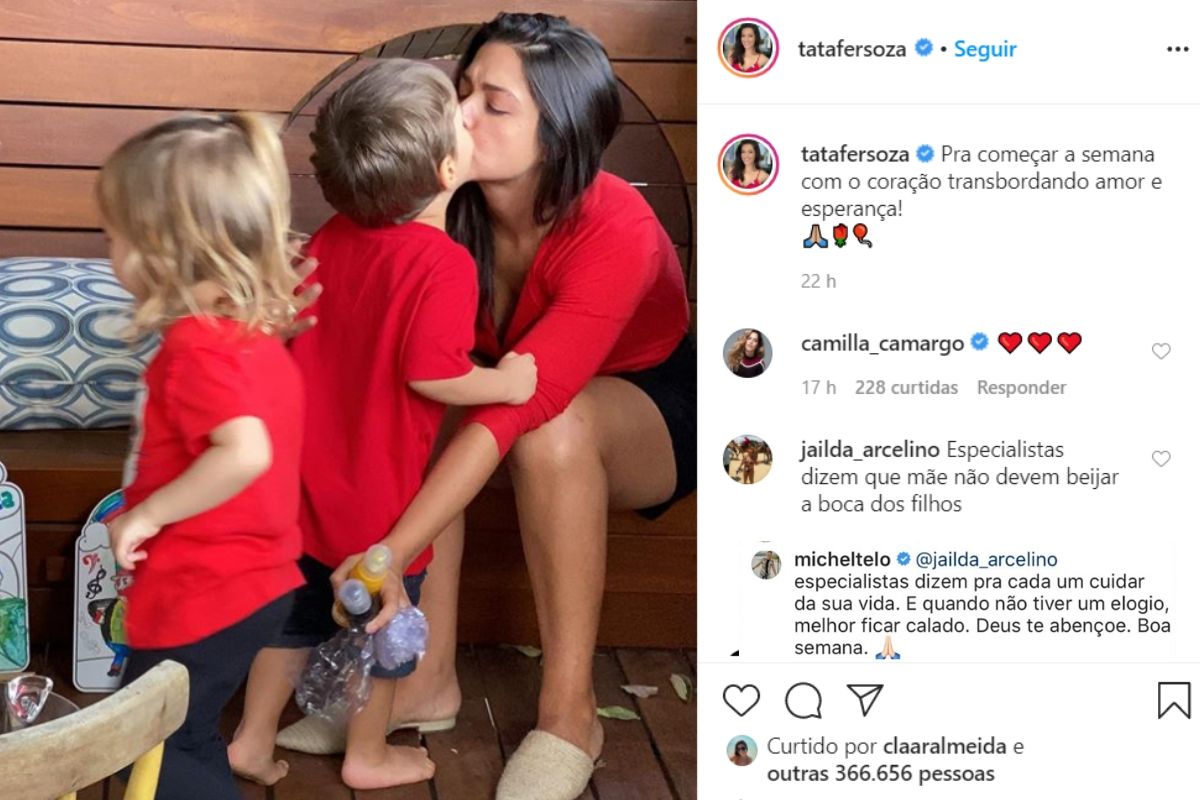Open tatafersoza username in header
Viewport: 1200px width, 800px height.
coord(854,49)
